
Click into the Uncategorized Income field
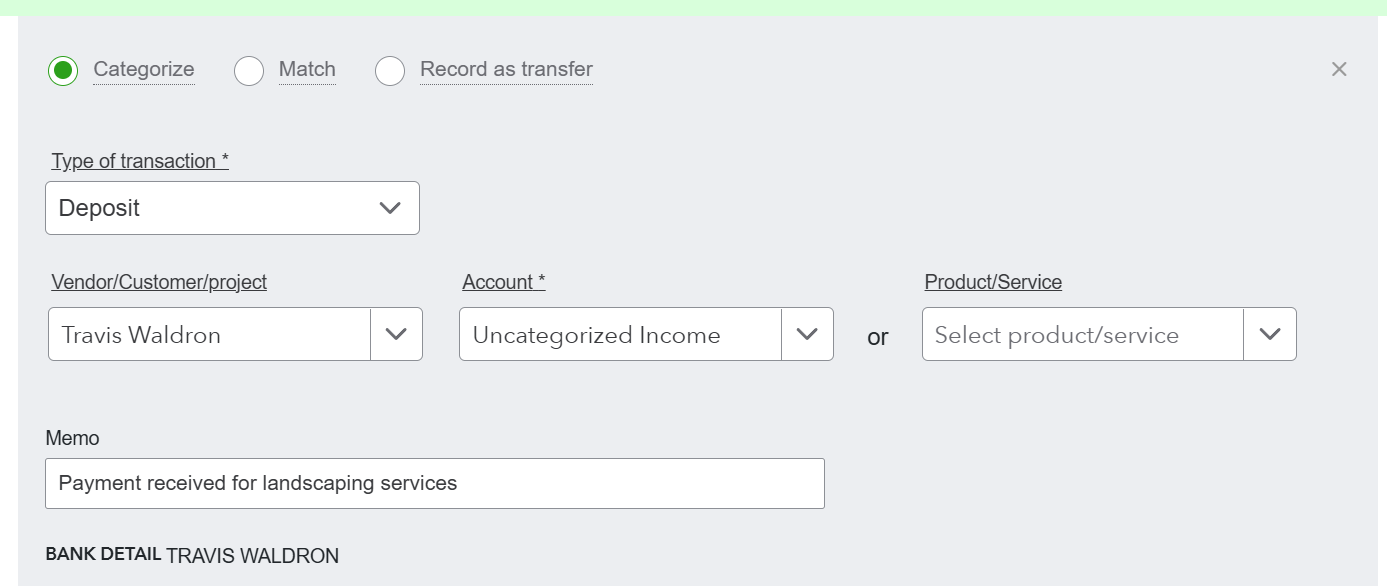620,335
